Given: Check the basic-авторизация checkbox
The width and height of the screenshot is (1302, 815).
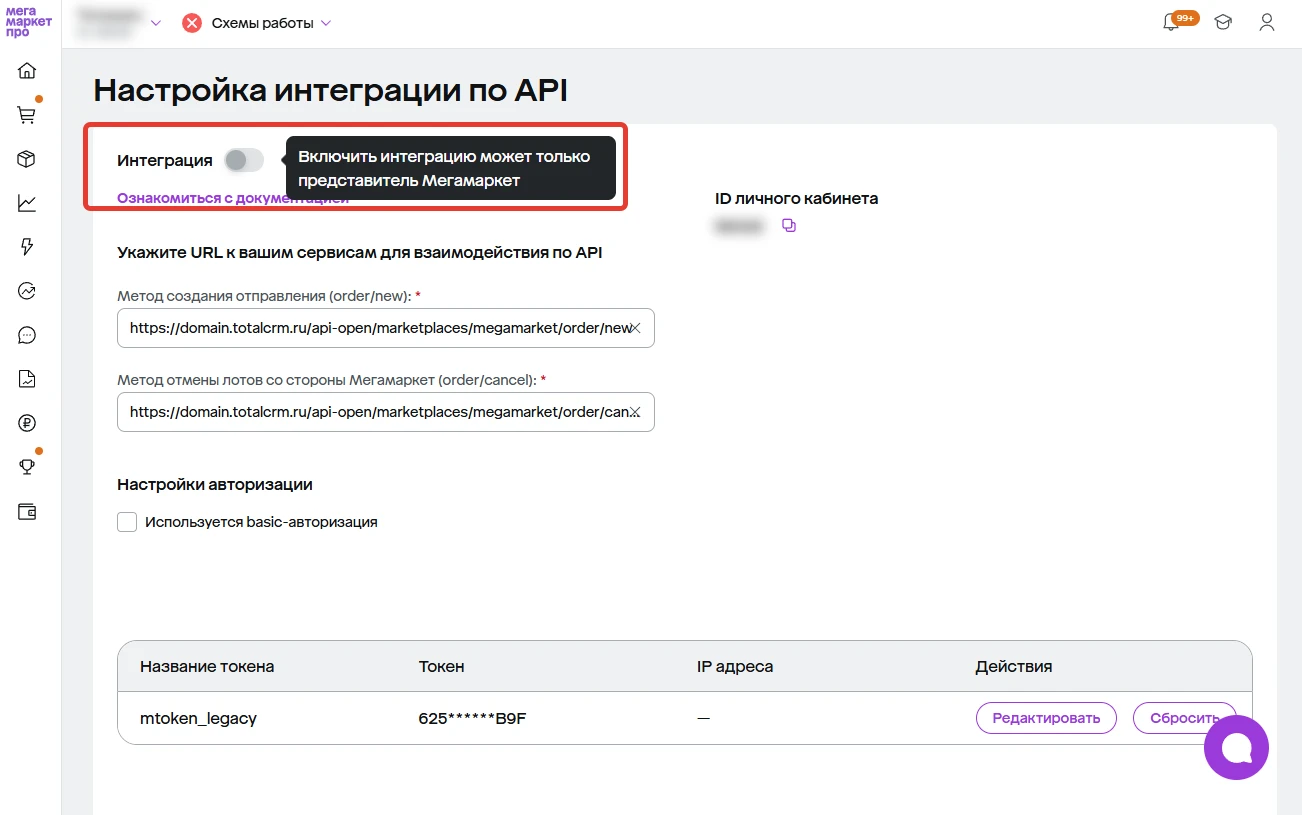Looking at the screenshot, I should [x=127, y=522].
